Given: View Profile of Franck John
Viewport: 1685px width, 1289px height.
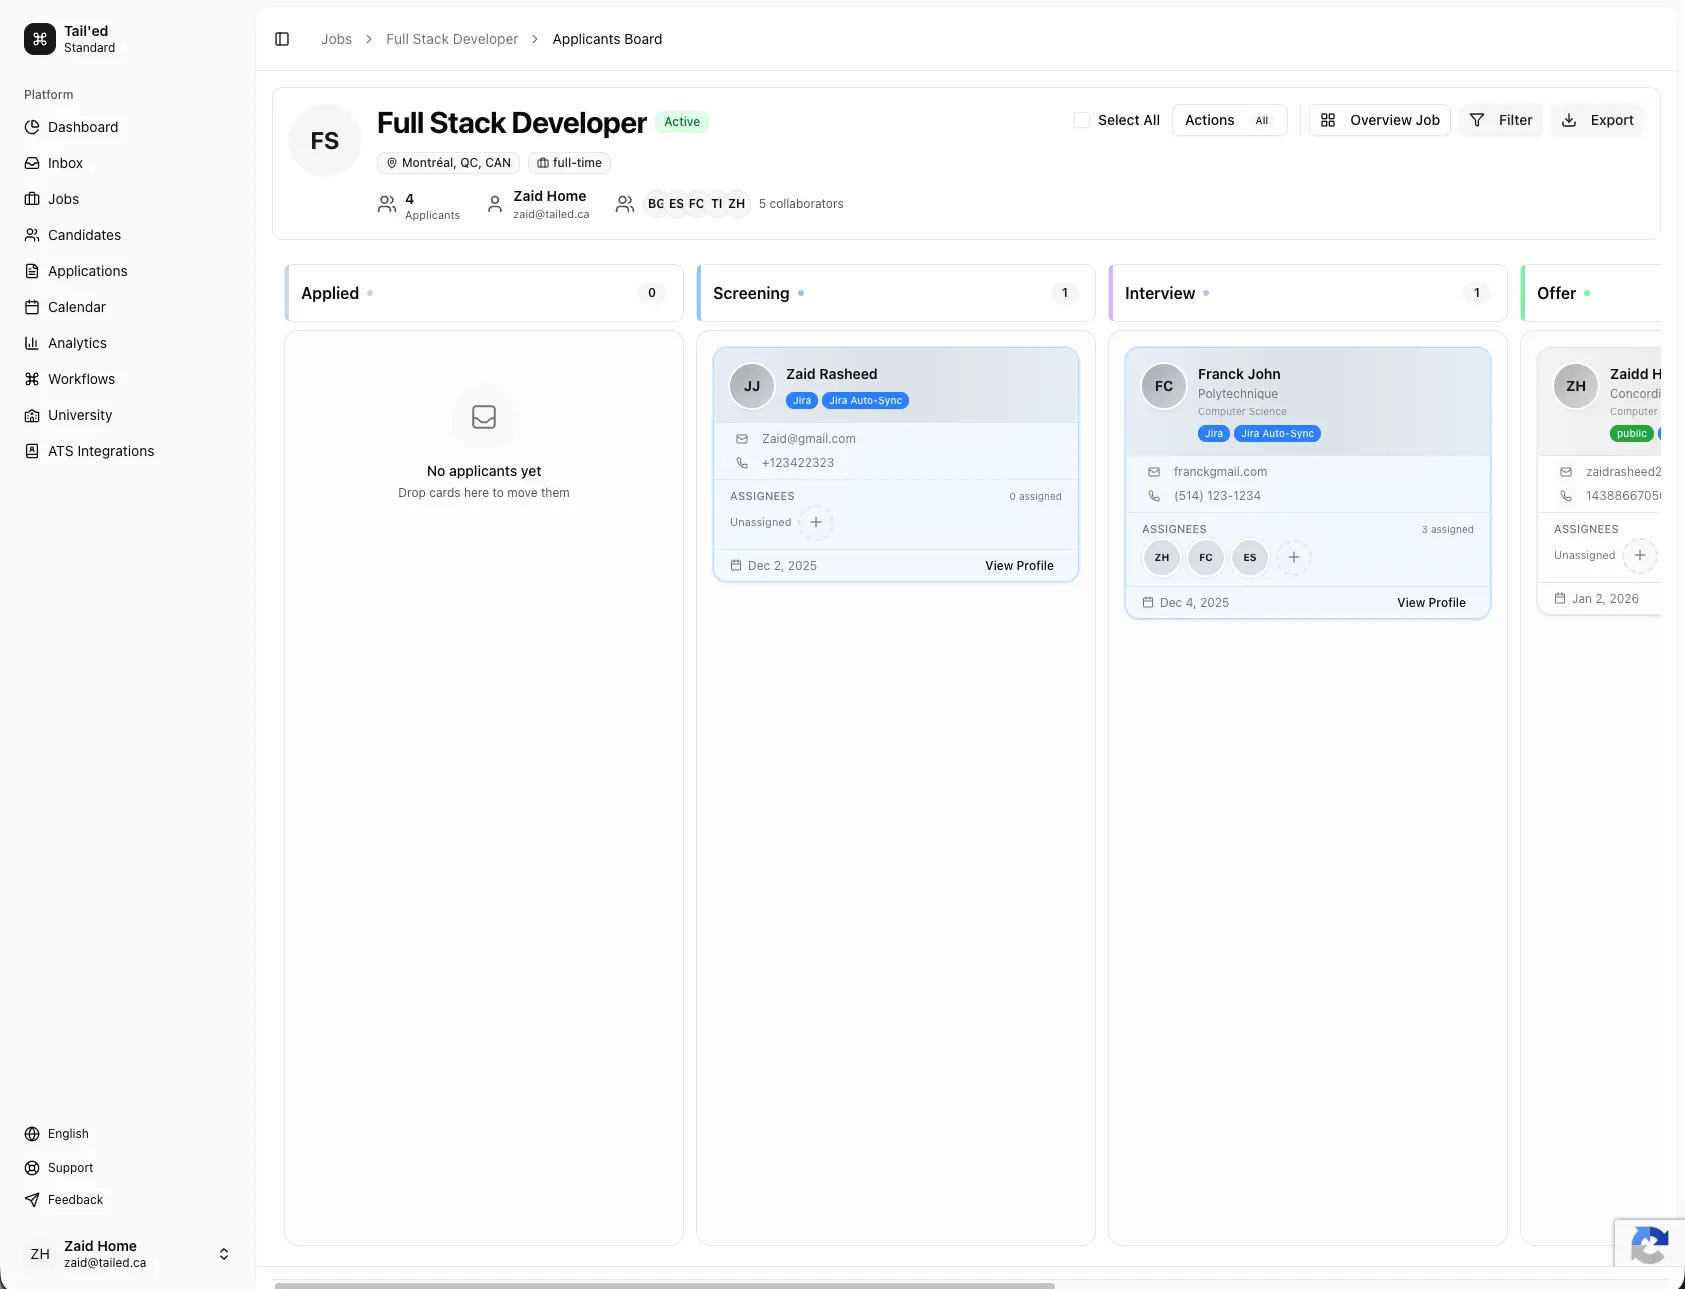Looking at the screenshot, I should pos(1431,603).
